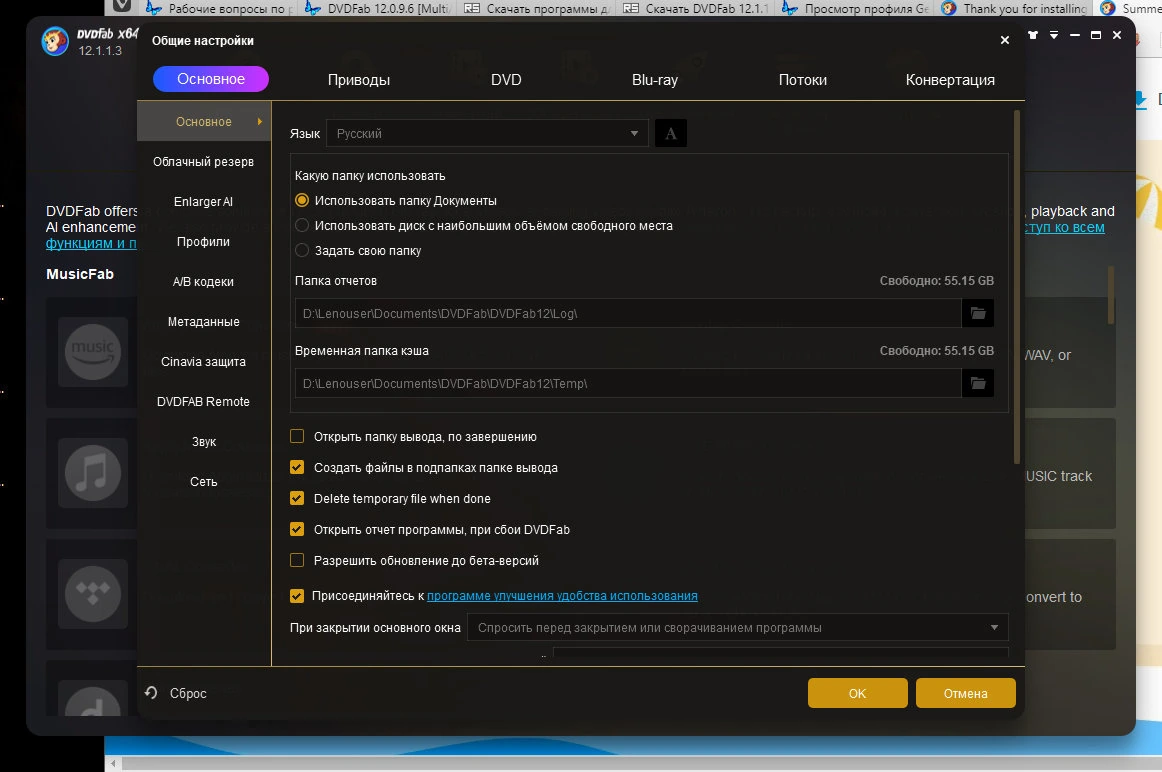Click the OK button

857,693
